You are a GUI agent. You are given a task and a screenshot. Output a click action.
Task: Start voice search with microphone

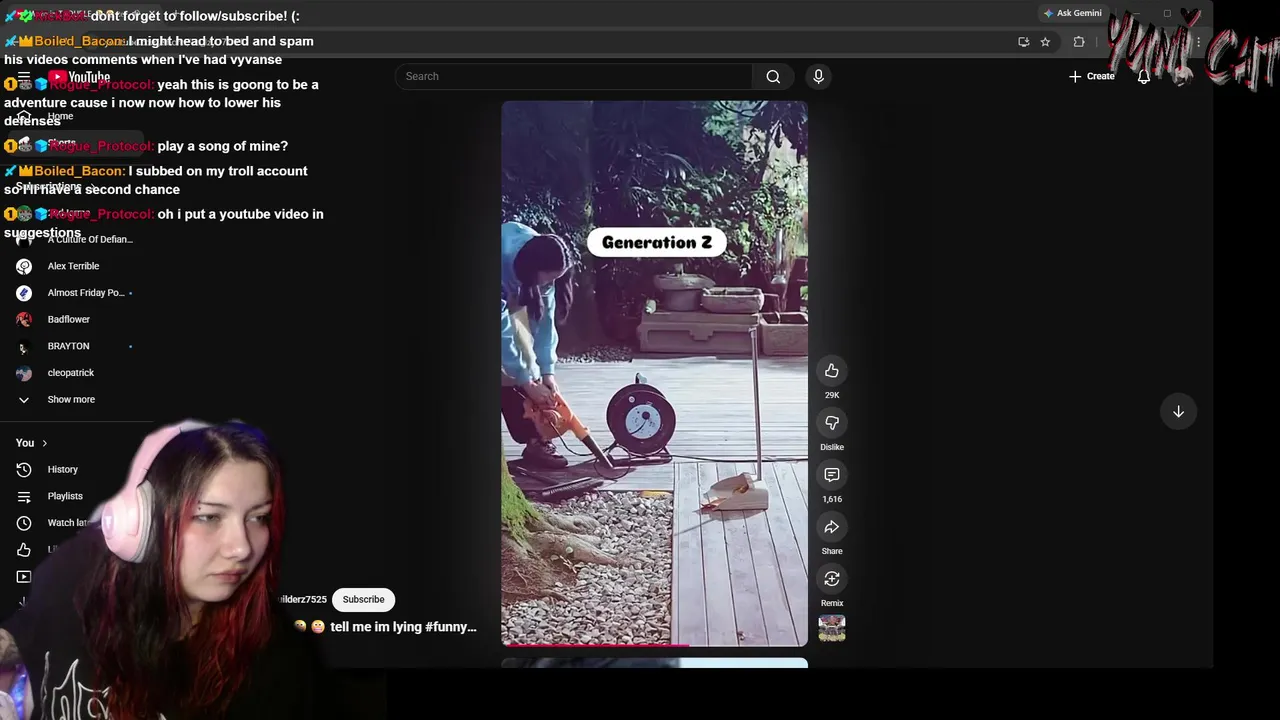click(818, 76)
